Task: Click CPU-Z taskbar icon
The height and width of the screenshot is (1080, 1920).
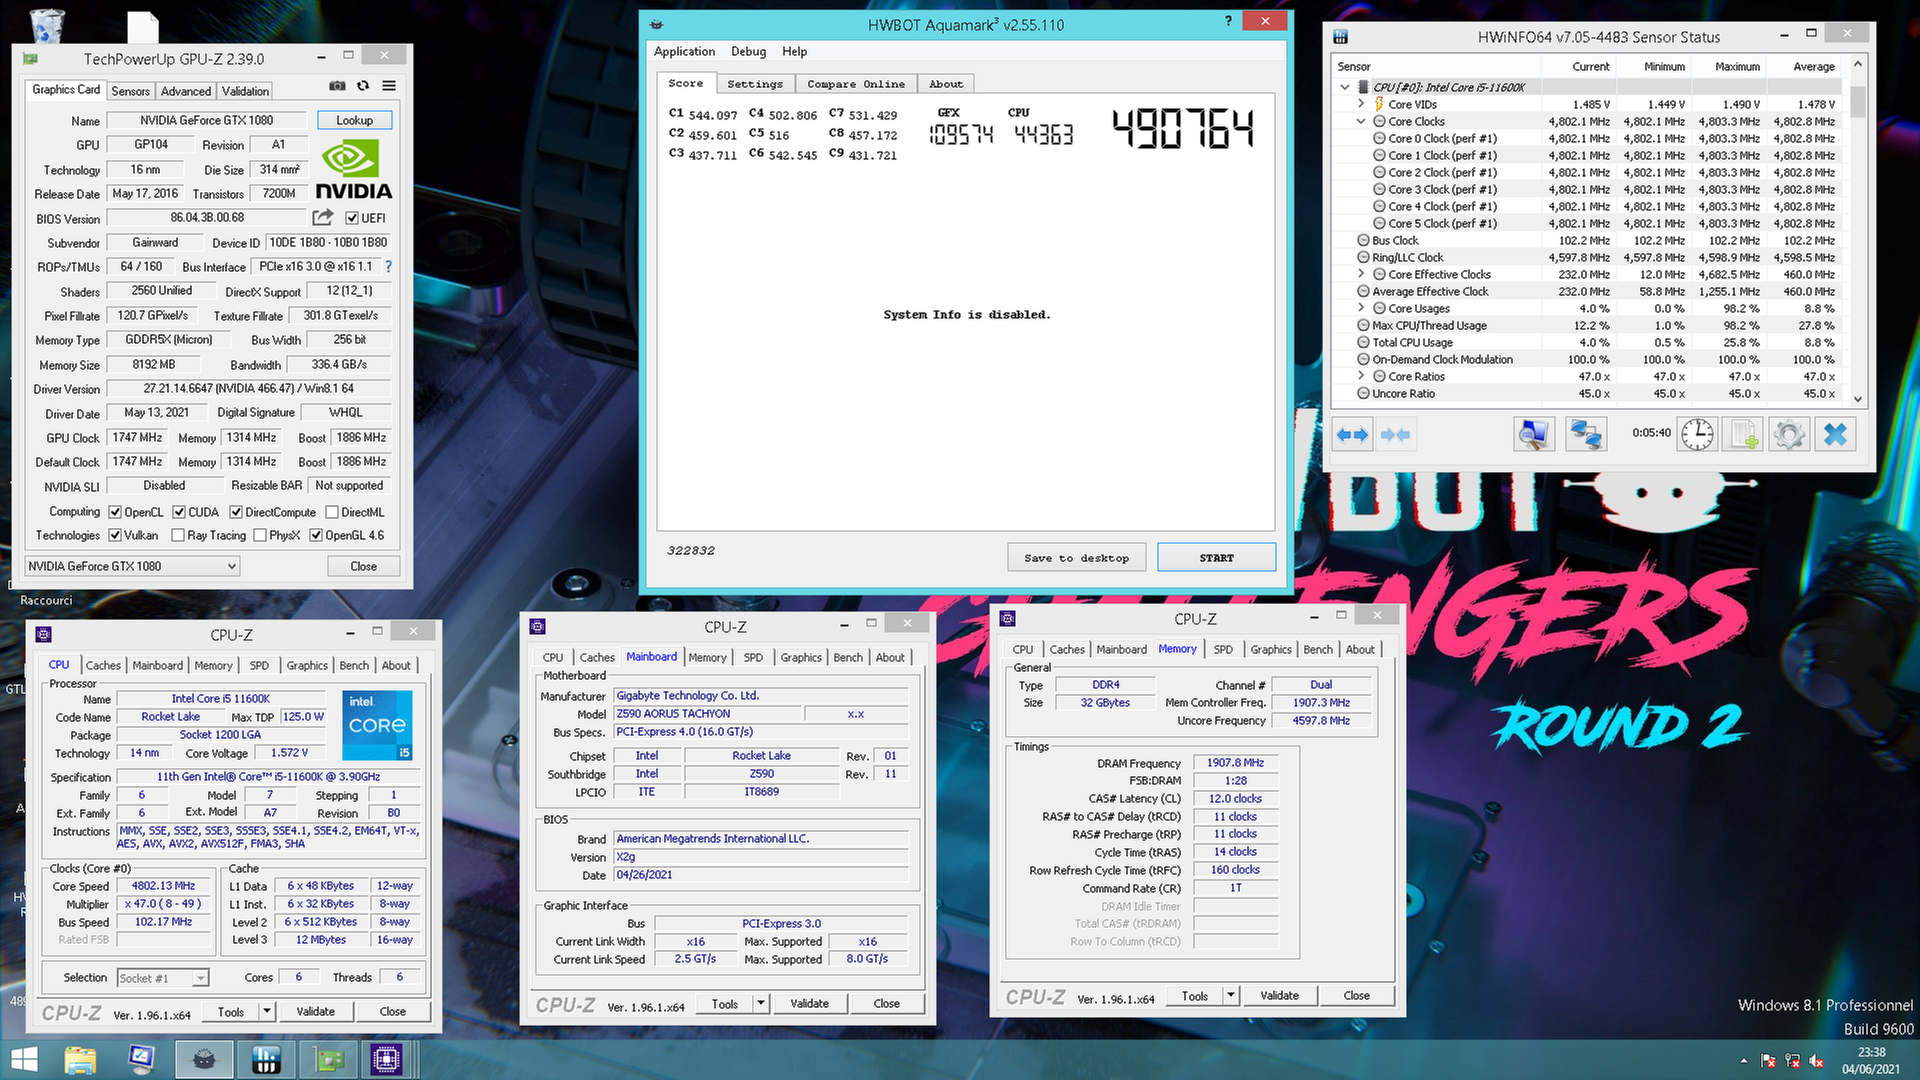Action: tap(386, 1060)
